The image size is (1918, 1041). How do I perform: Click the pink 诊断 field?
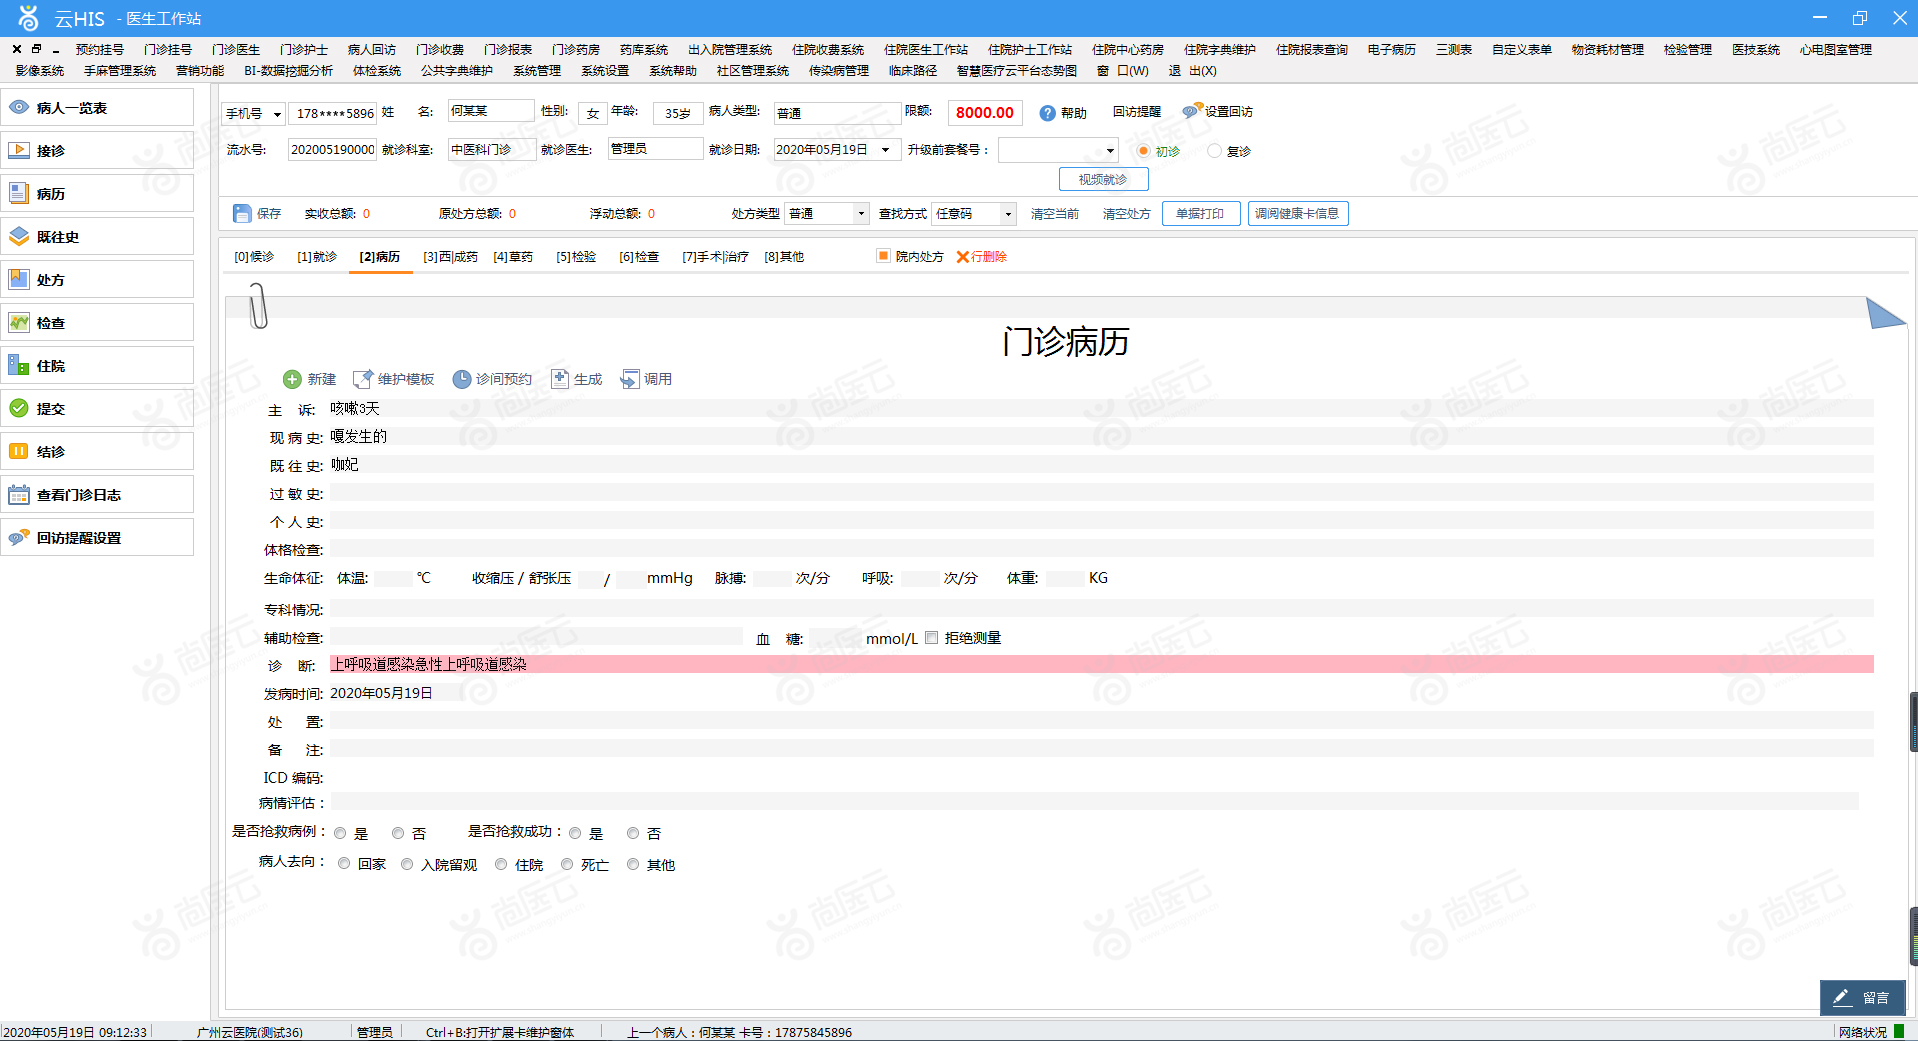tap(1101, 664)
